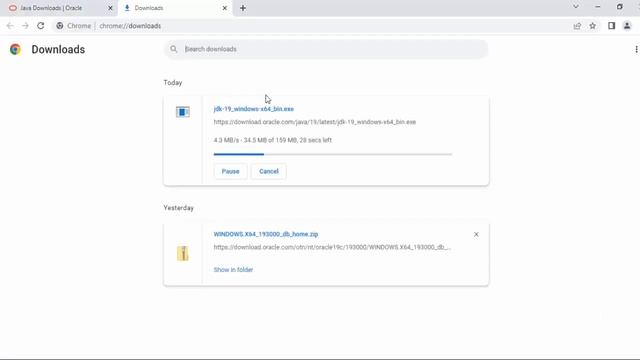640x360 pixels.
Task: Open jdk-19_windows-x64_bin.exe file link
Action: coord(253,109)
